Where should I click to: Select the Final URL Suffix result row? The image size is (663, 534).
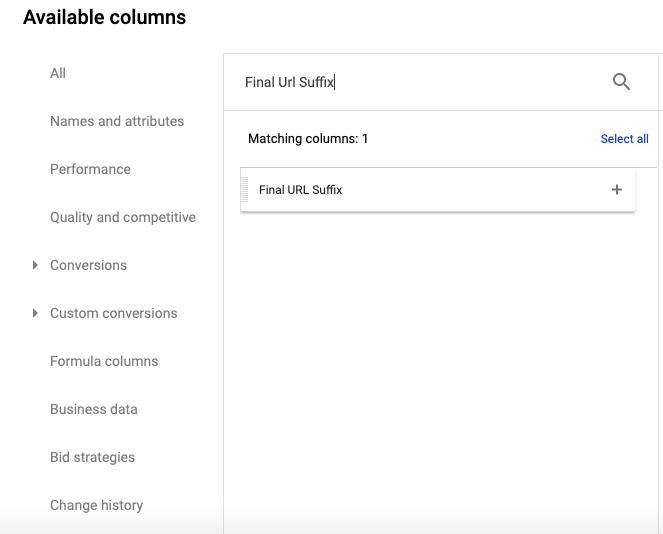coord(438,190)
